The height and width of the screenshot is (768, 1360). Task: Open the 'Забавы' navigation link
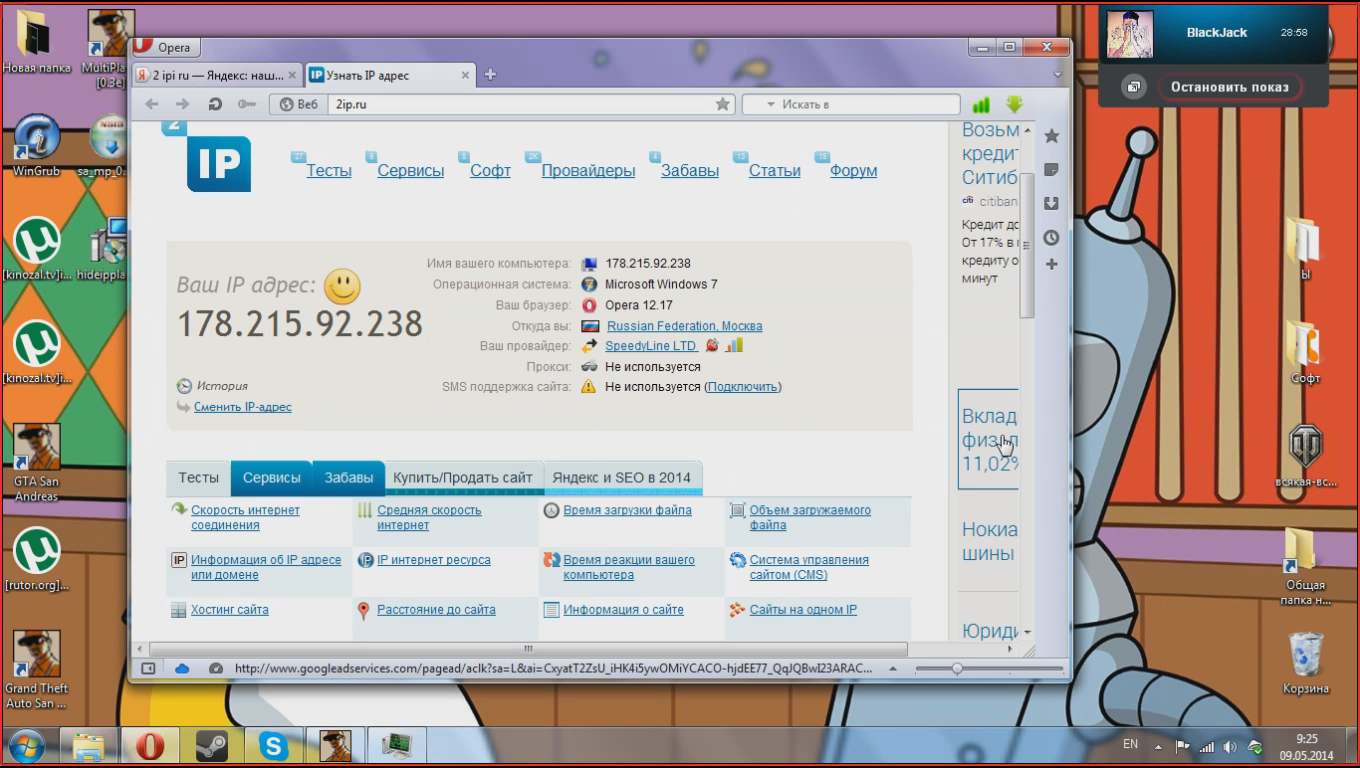[x=690, y=171]
